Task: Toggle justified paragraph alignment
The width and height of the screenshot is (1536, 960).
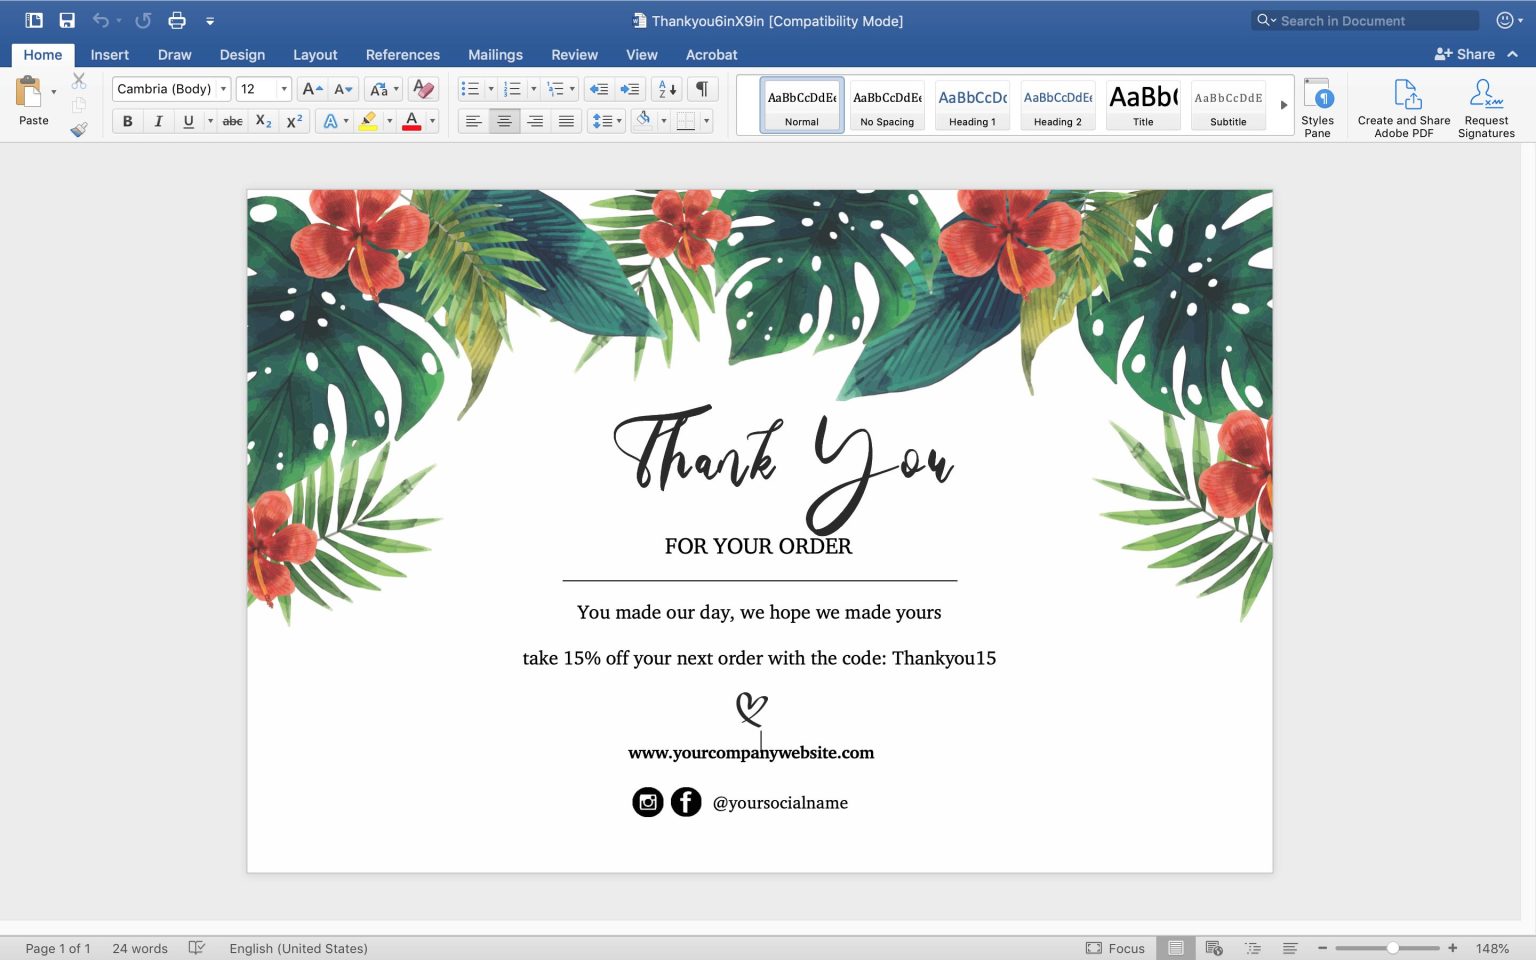Action: [567, 121]
